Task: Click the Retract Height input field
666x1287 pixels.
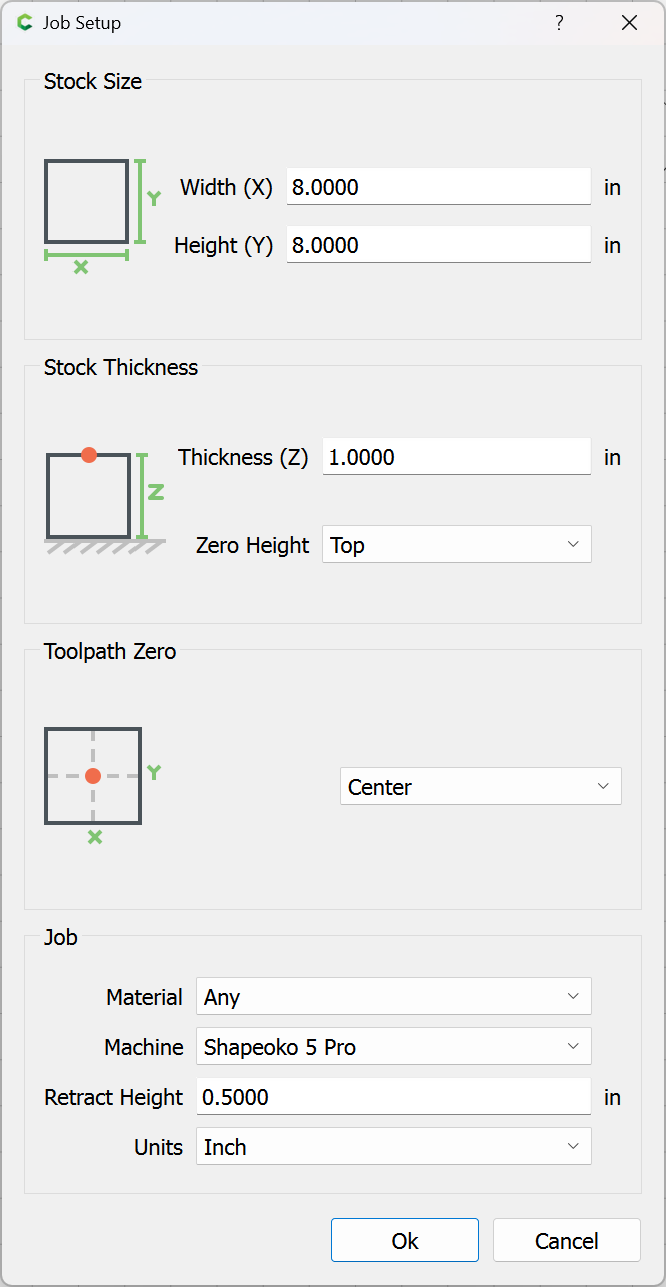Action: (394, 1097)
